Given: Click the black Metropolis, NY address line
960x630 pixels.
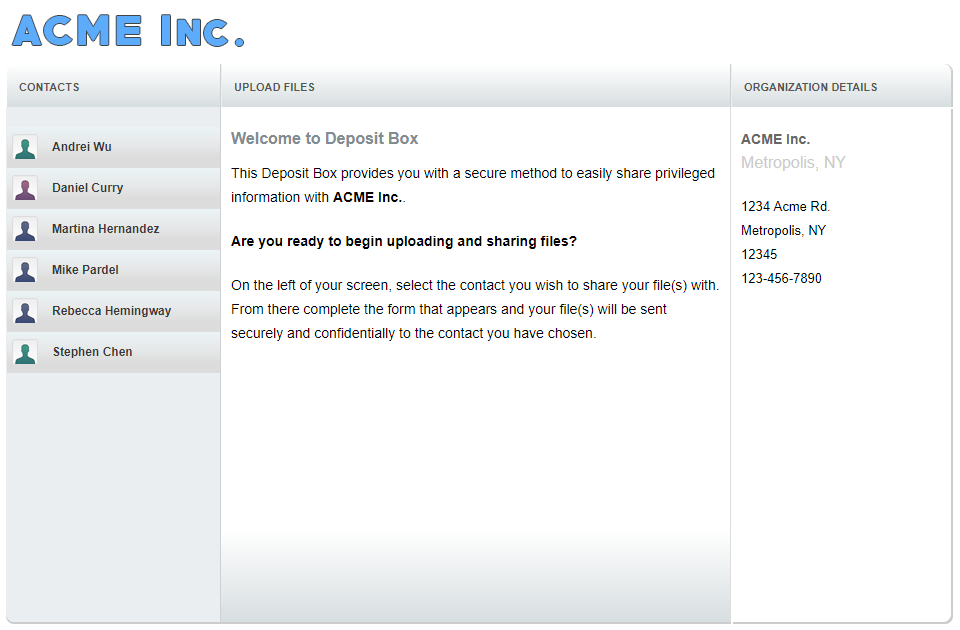Looking at the screenshot, I should point(783,230).
